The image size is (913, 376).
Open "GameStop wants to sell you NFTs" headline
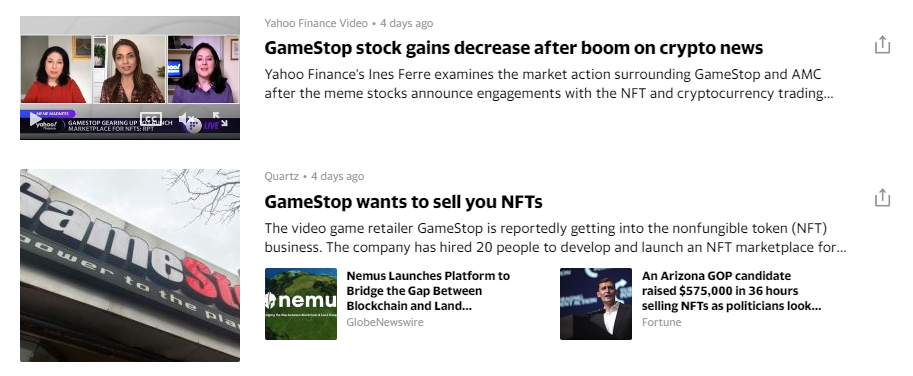click(404, 201)
